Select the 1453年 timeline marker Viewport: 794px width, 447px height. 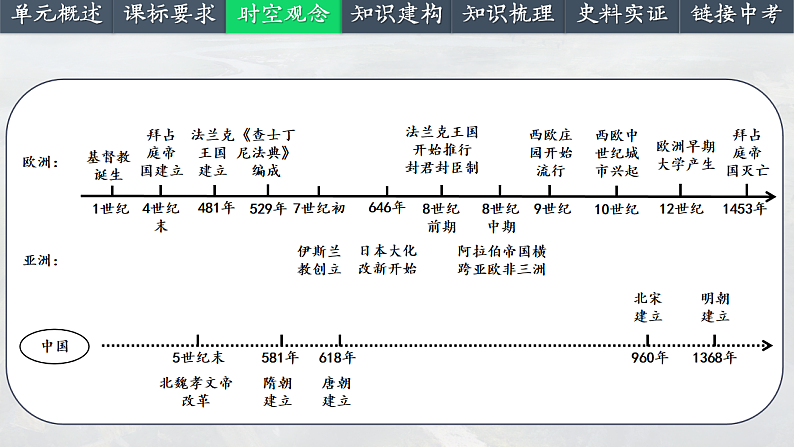pos(744,209)
